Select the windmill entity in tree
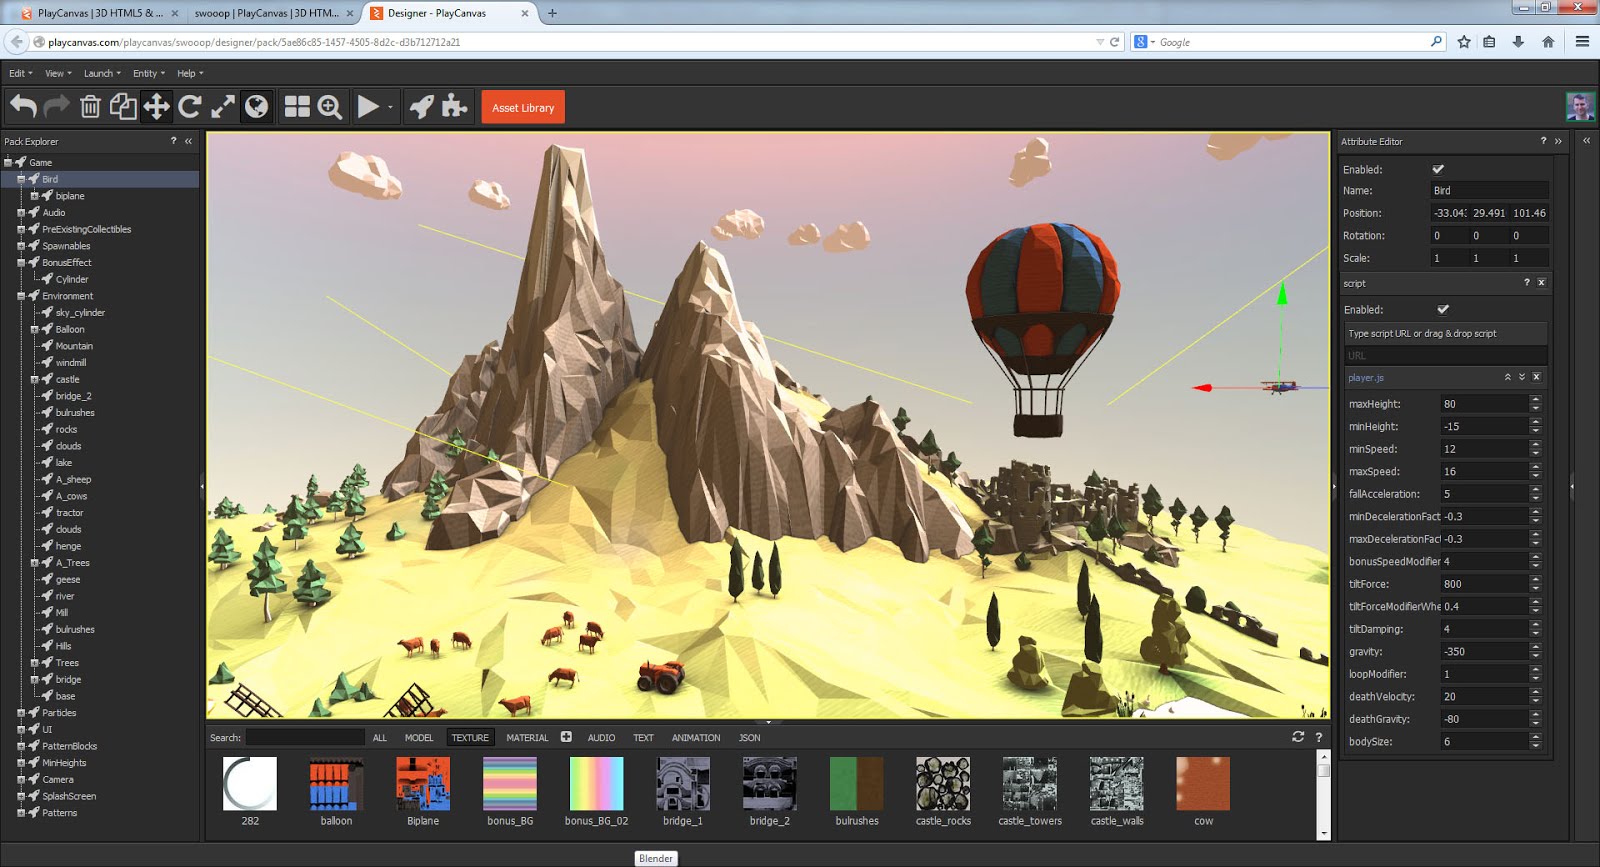1600x867 pixels. pyautogui.click(x=71, y=363)
